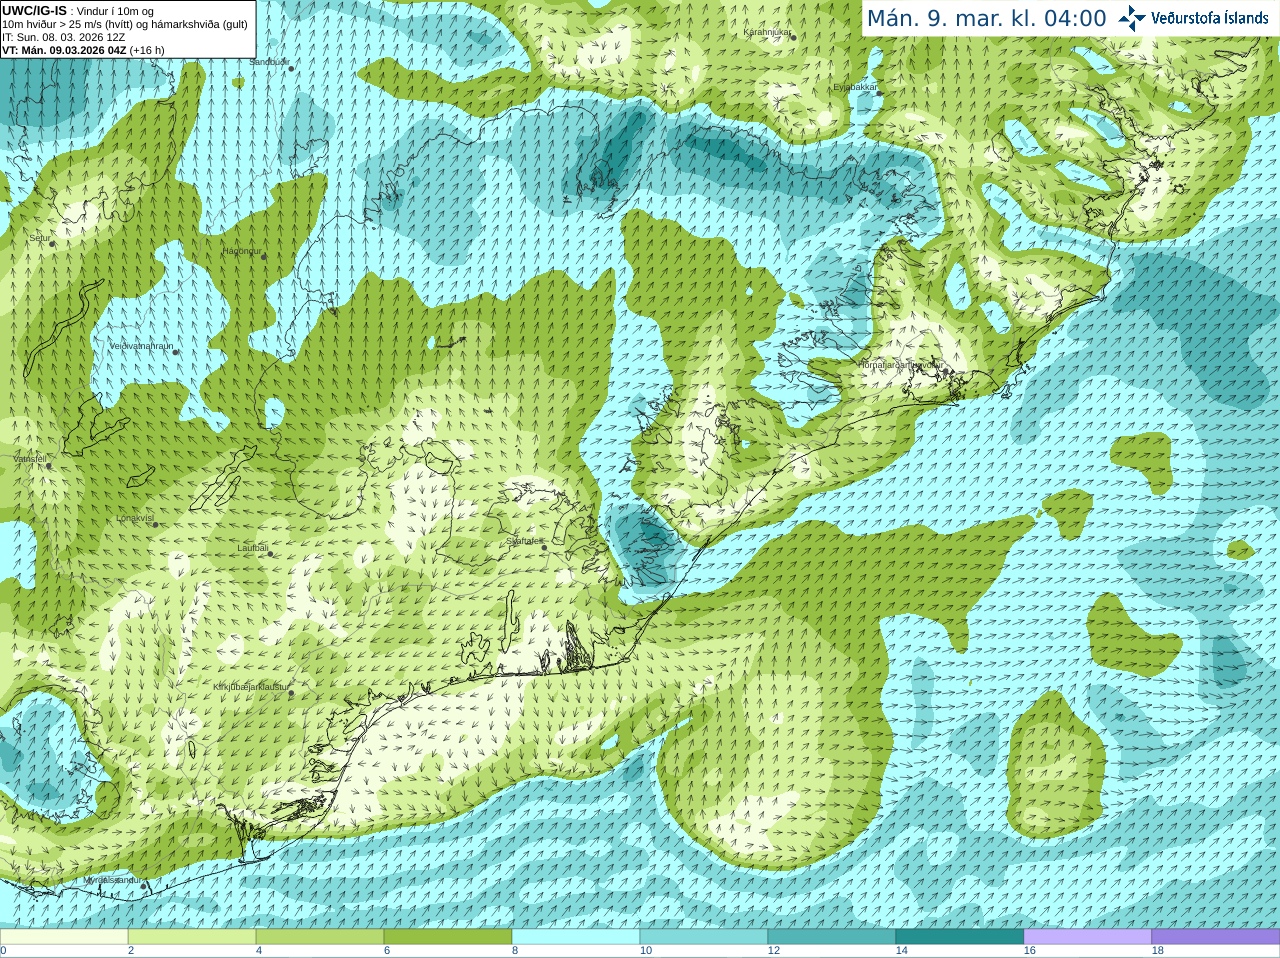This screenshot has height=958, width=1280.
Task: Pick the 16–18 m/s lavender swatch
Action: [1088, 937]
